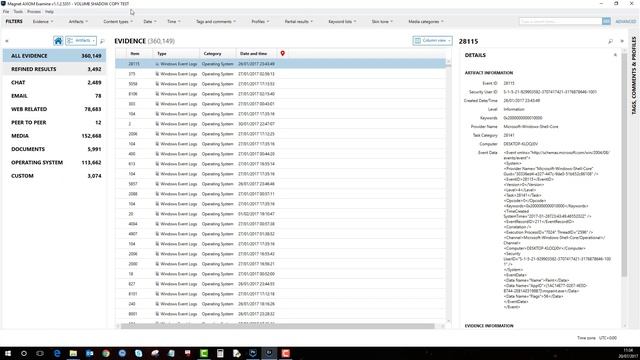Select MEDIA category

(54, 136)
